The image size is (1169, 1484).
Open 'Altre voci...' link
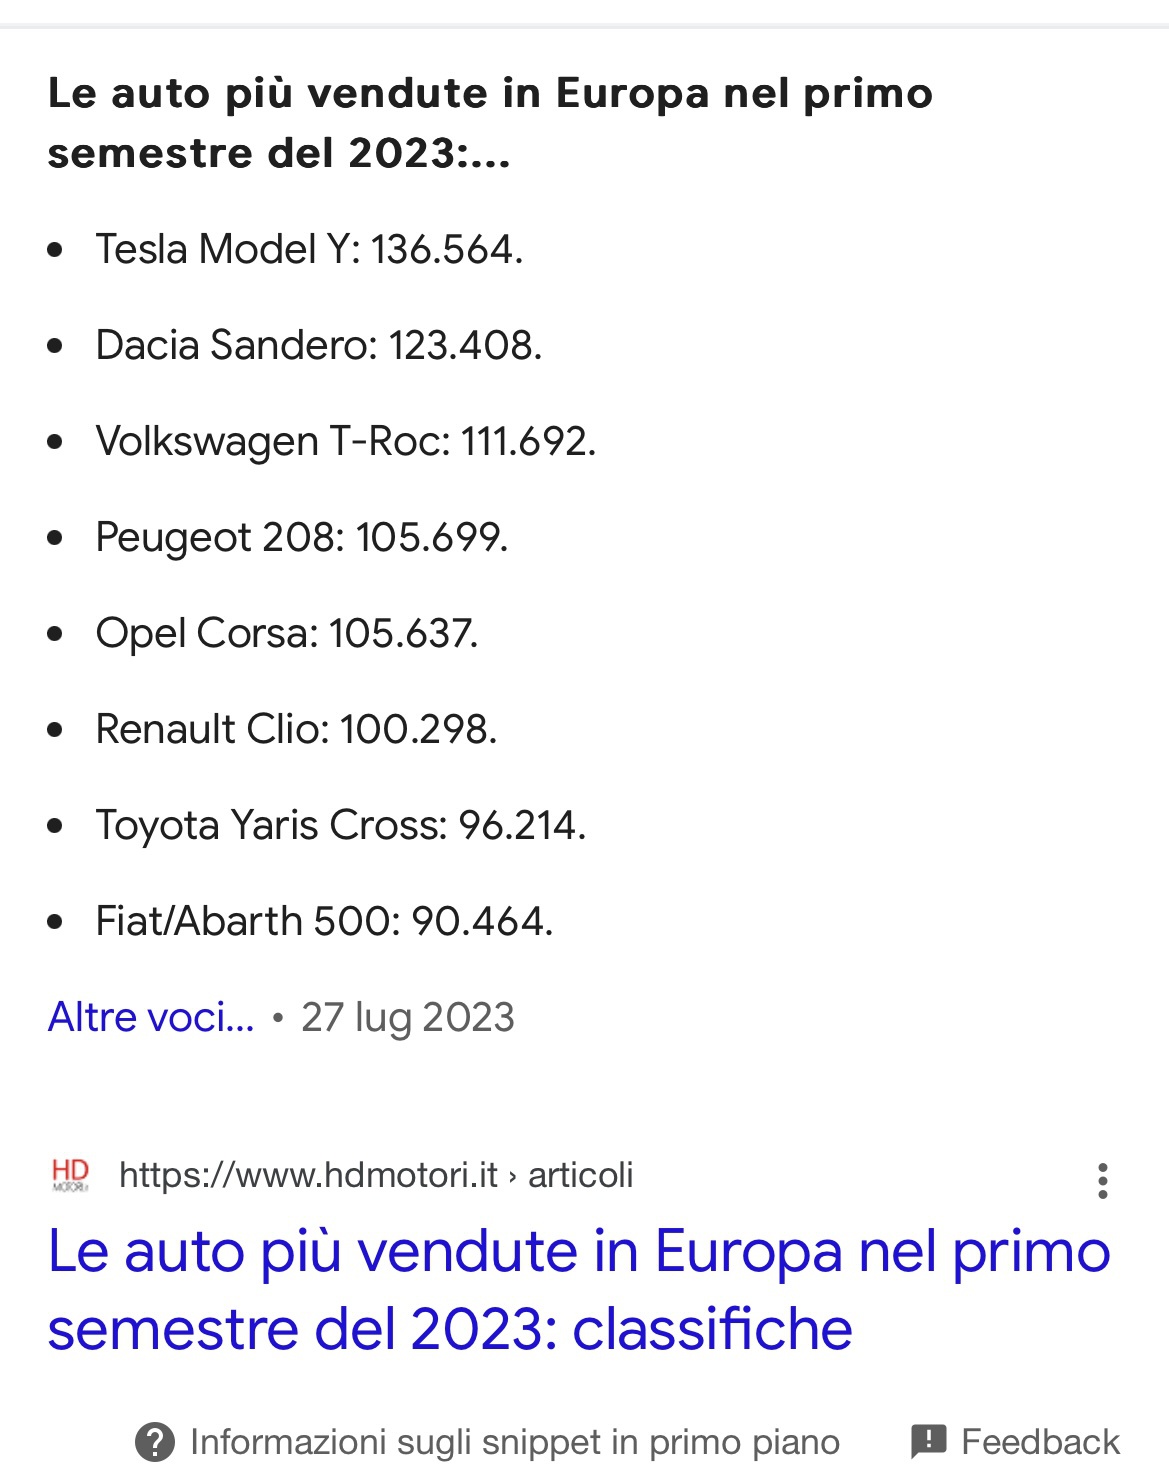click(151, 1017)
